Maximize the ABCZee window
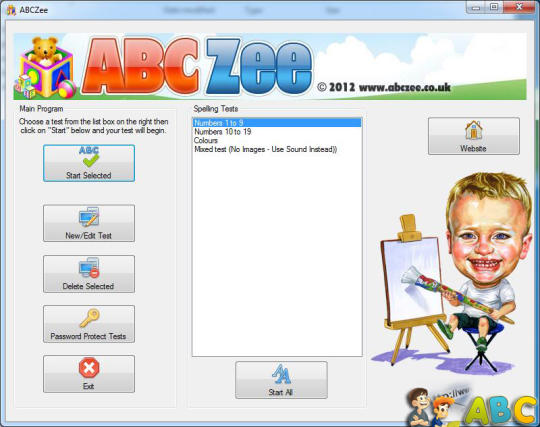Image resolution: width=540 pixels, height=427 pixels. 494,7
